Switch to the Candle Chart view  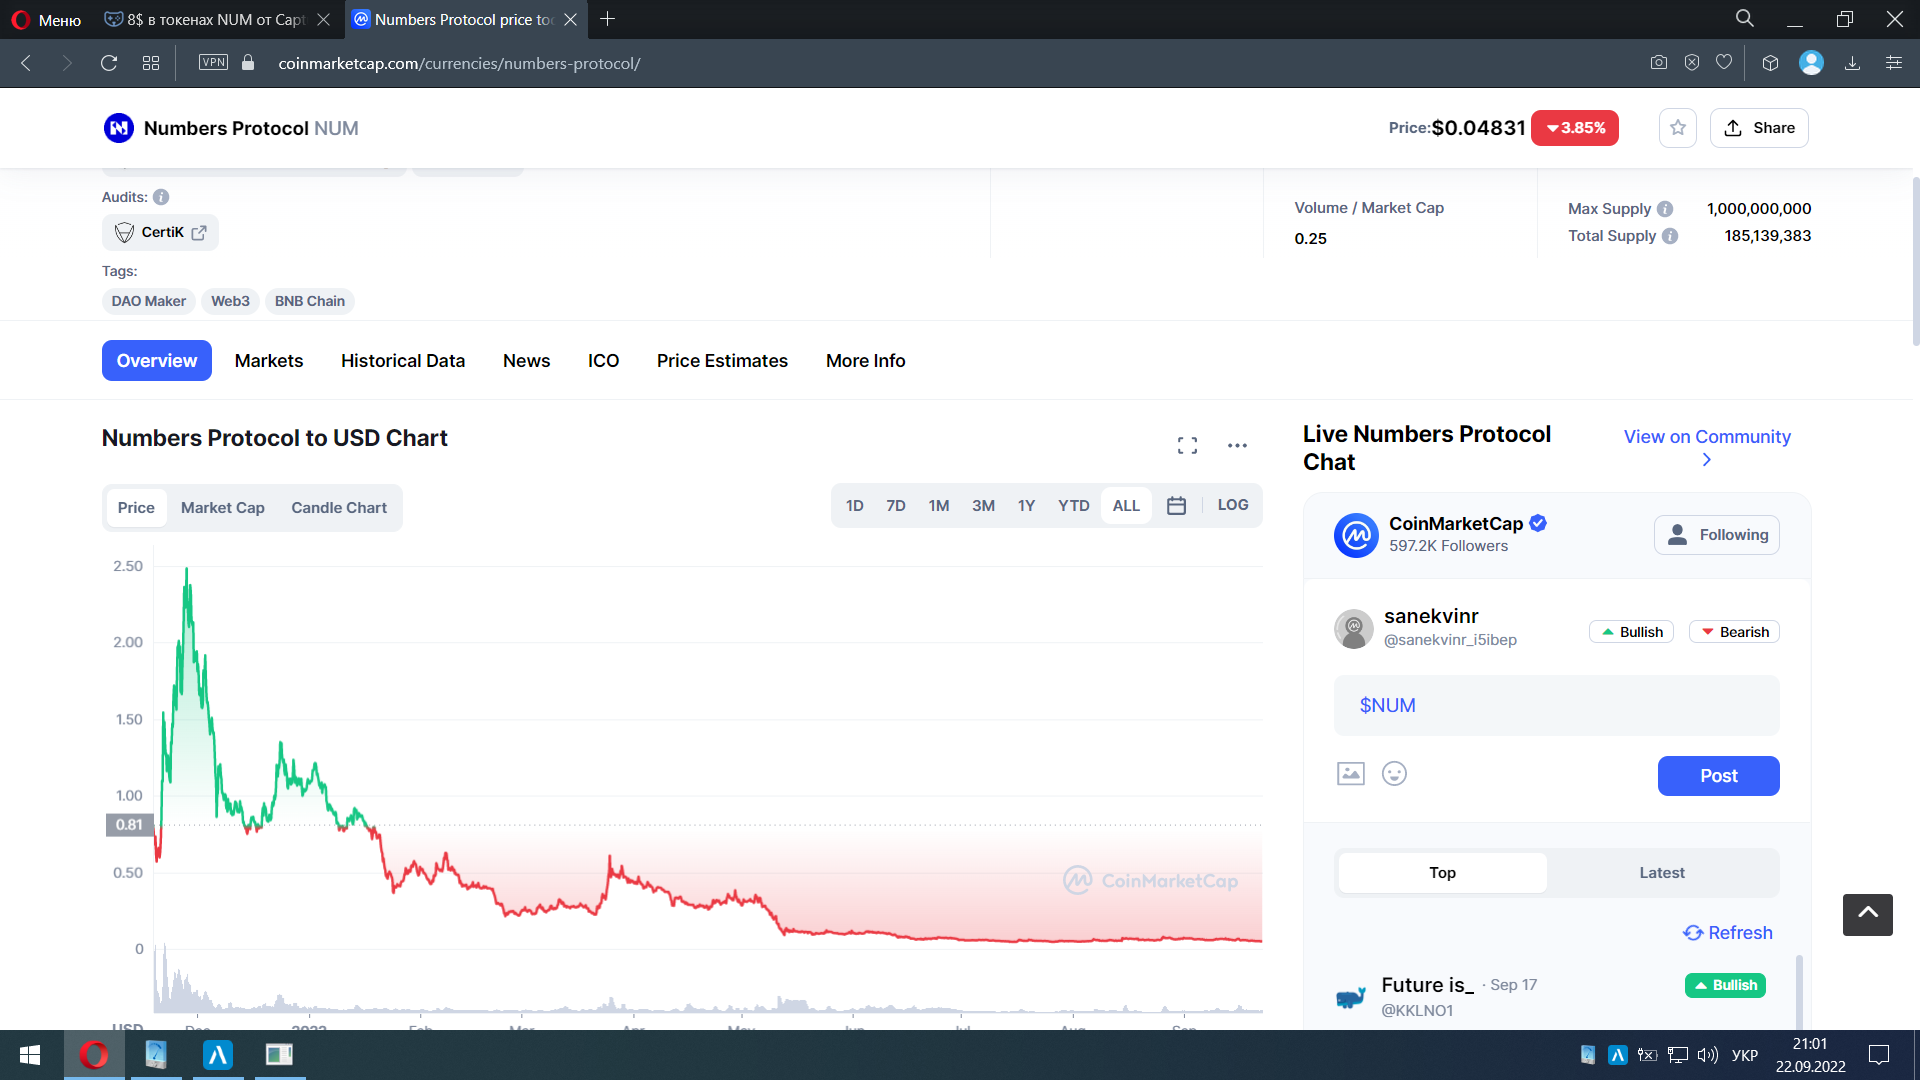[x=339, y=508]
